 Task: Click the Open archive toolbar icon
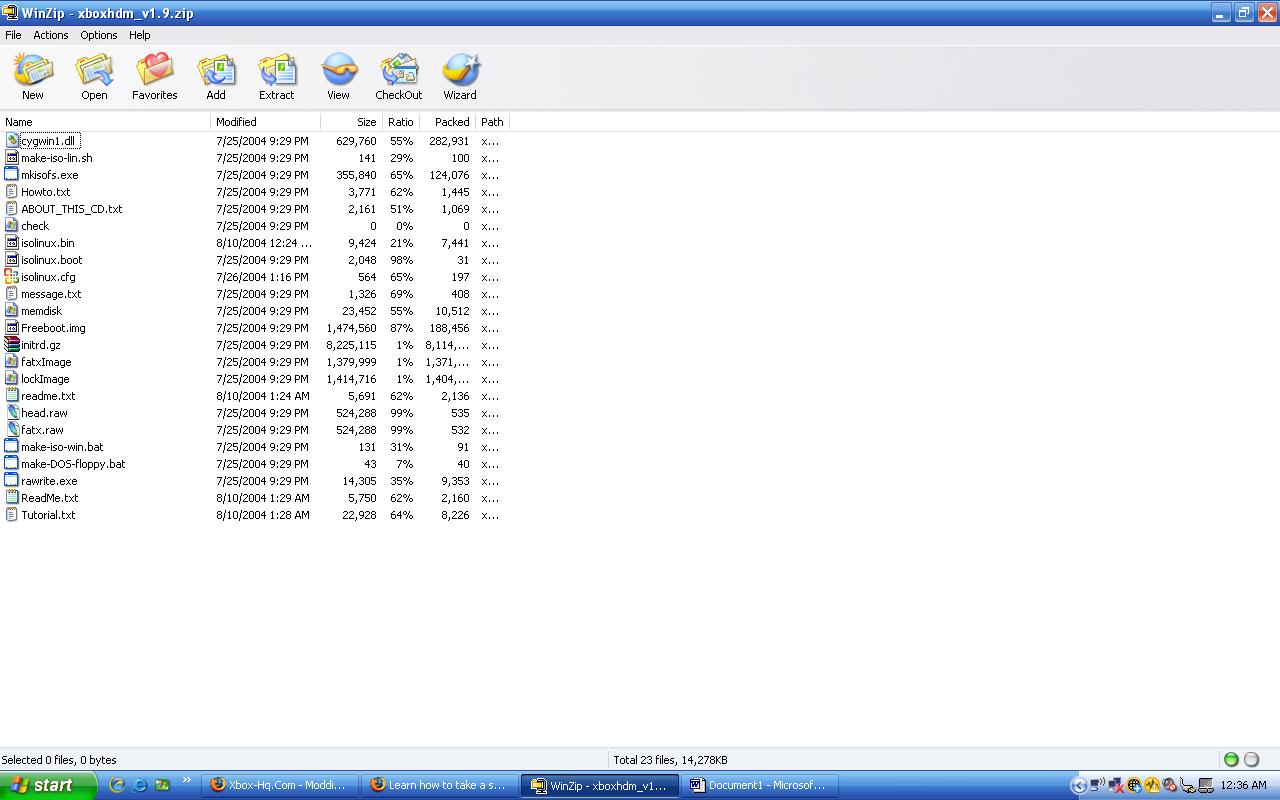pos(94,71)
